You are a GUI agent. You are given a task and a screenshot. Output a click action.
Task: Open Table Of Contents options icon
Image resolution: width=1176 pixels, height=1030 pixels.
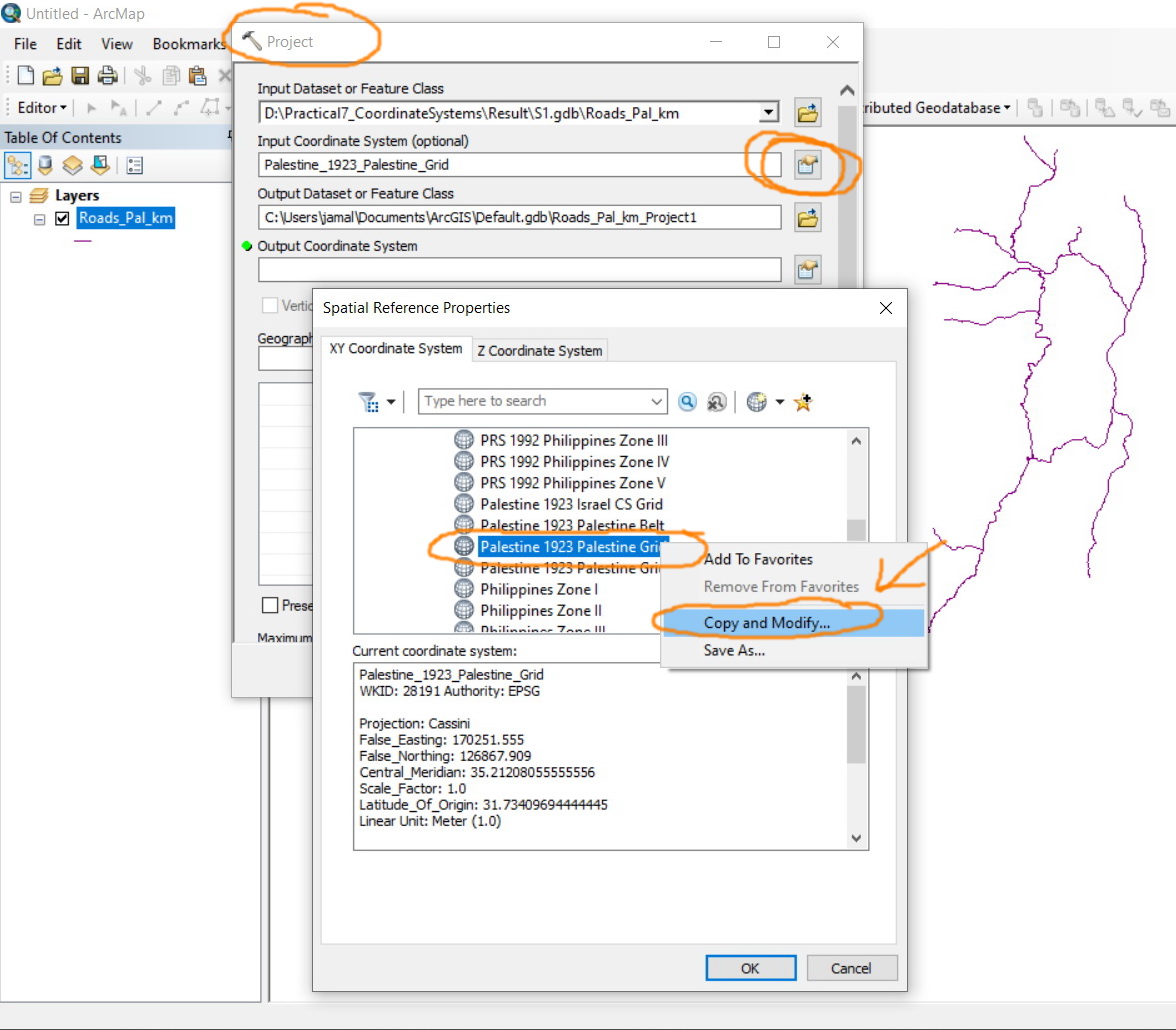[135, 165]
